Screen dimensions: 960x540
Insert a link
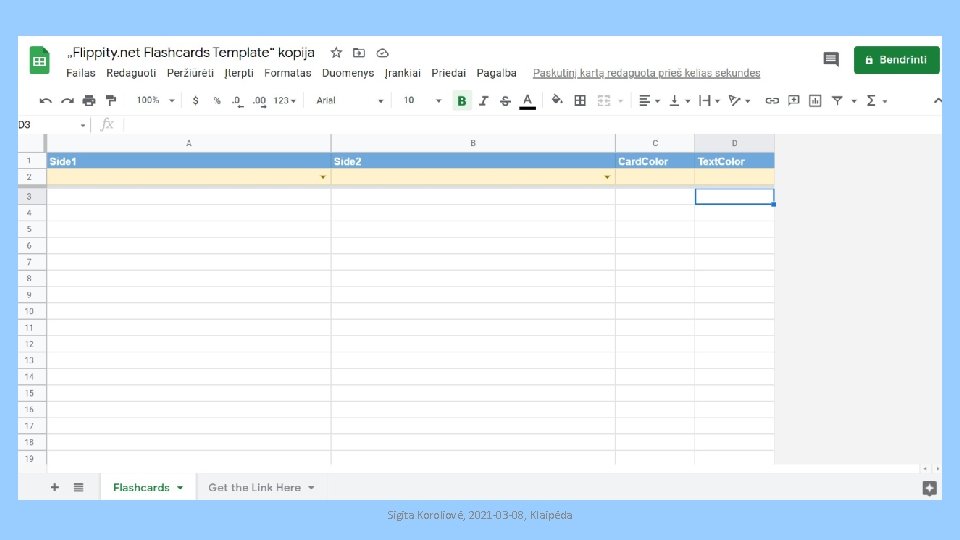[771, 100]
